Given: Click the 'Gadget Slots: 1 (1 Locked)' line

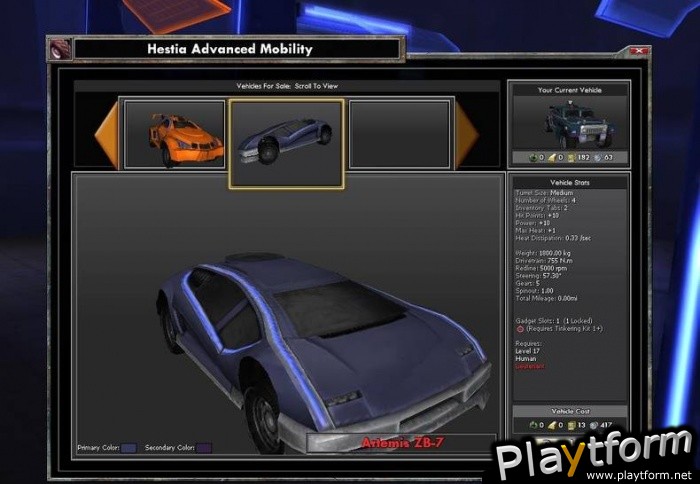Looking at the screenshot, I should [554, 321].
